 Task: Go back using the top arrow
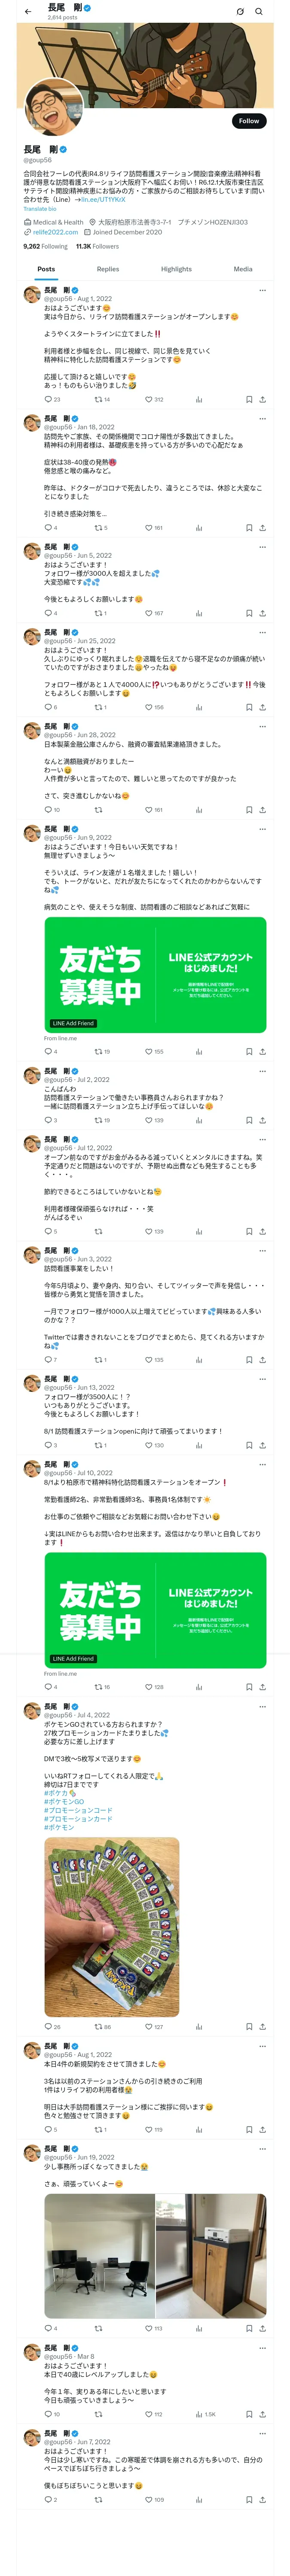28,12
